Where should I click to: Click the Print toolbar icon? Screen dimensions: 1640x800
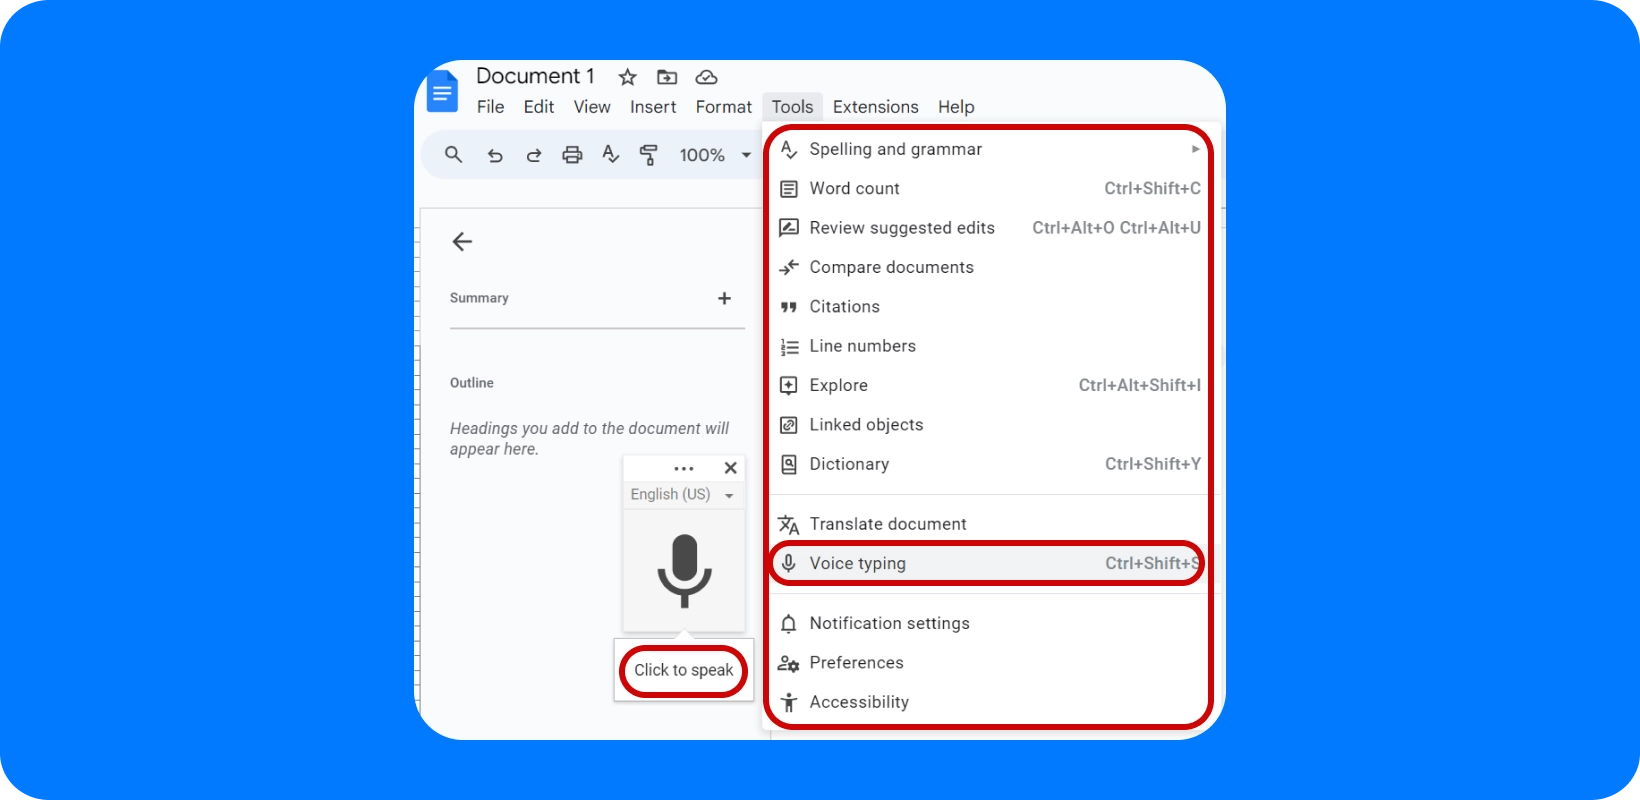572,155
